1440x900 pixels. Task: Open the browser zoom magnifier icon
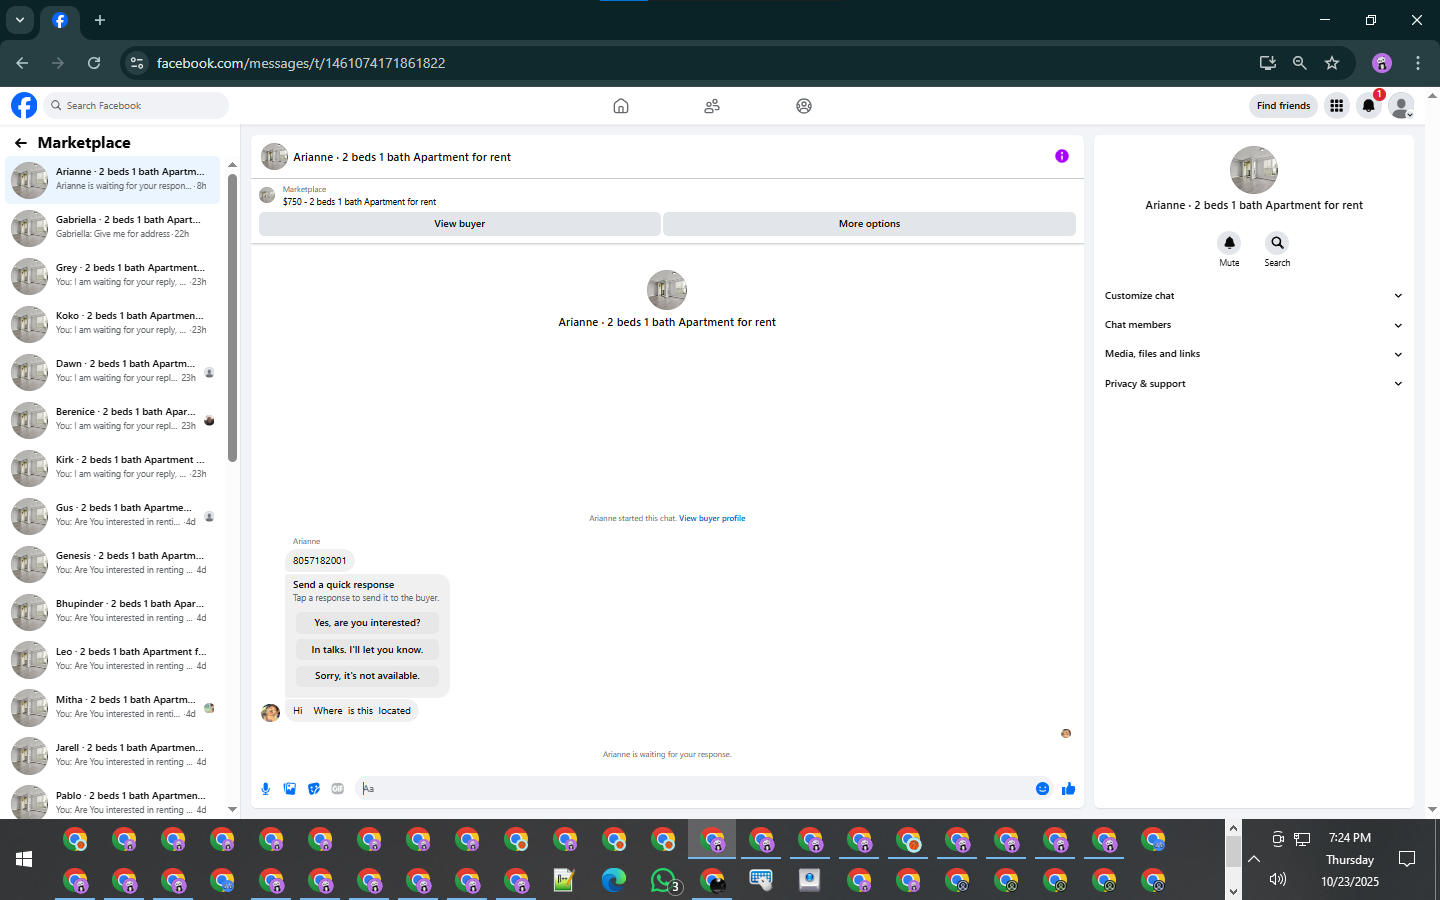1300,63
